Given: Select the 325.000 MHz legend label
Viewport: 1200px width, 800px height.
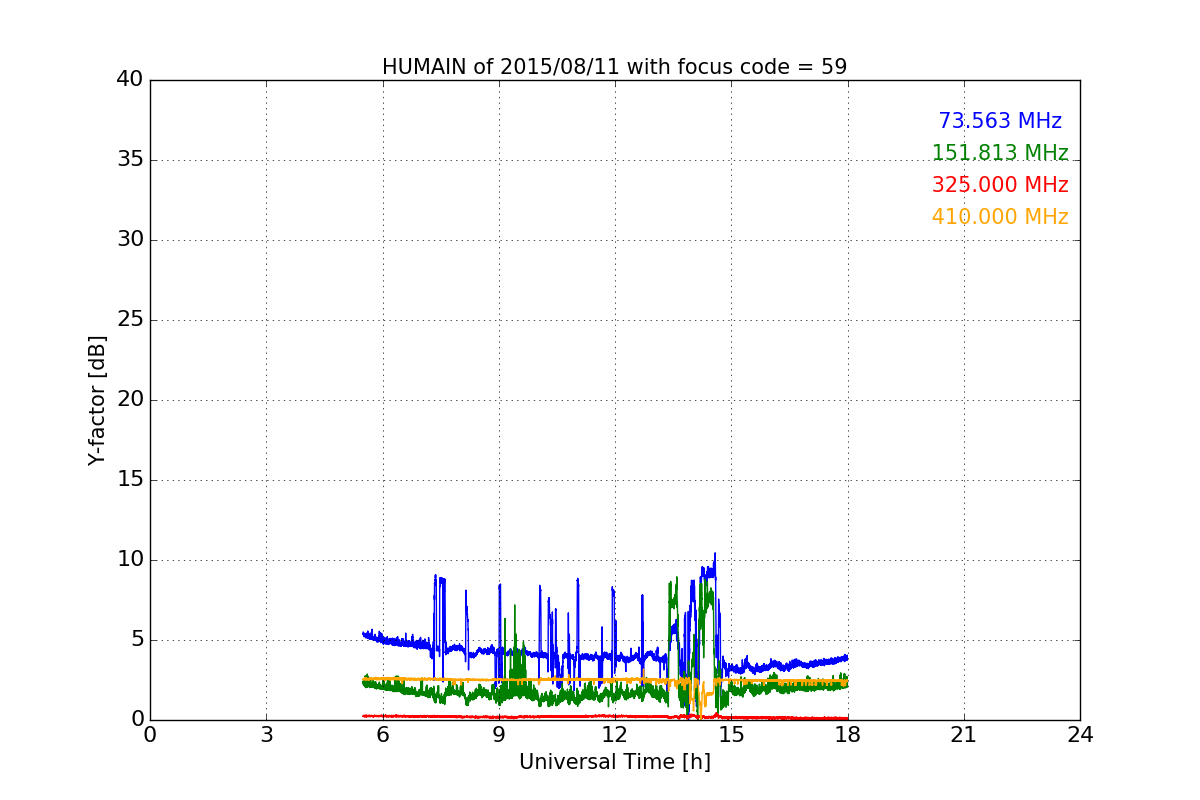Looking at the screenshot, I should [x=1000, y=185].
